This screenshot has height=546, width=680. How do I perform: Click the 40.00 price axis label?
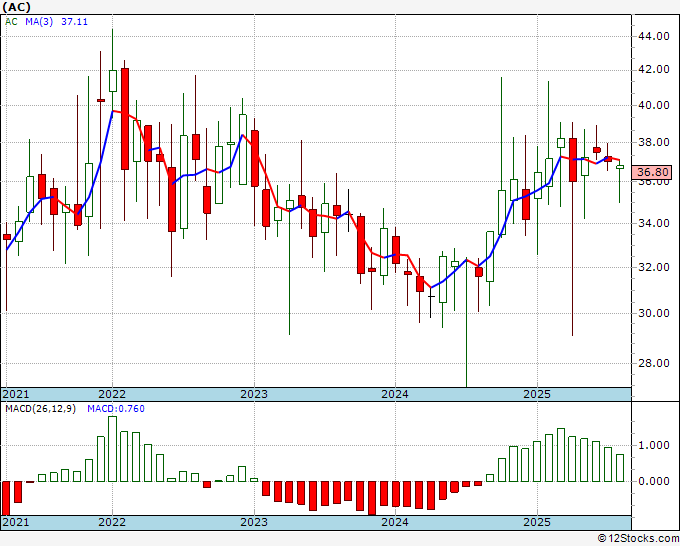(654, 105)
